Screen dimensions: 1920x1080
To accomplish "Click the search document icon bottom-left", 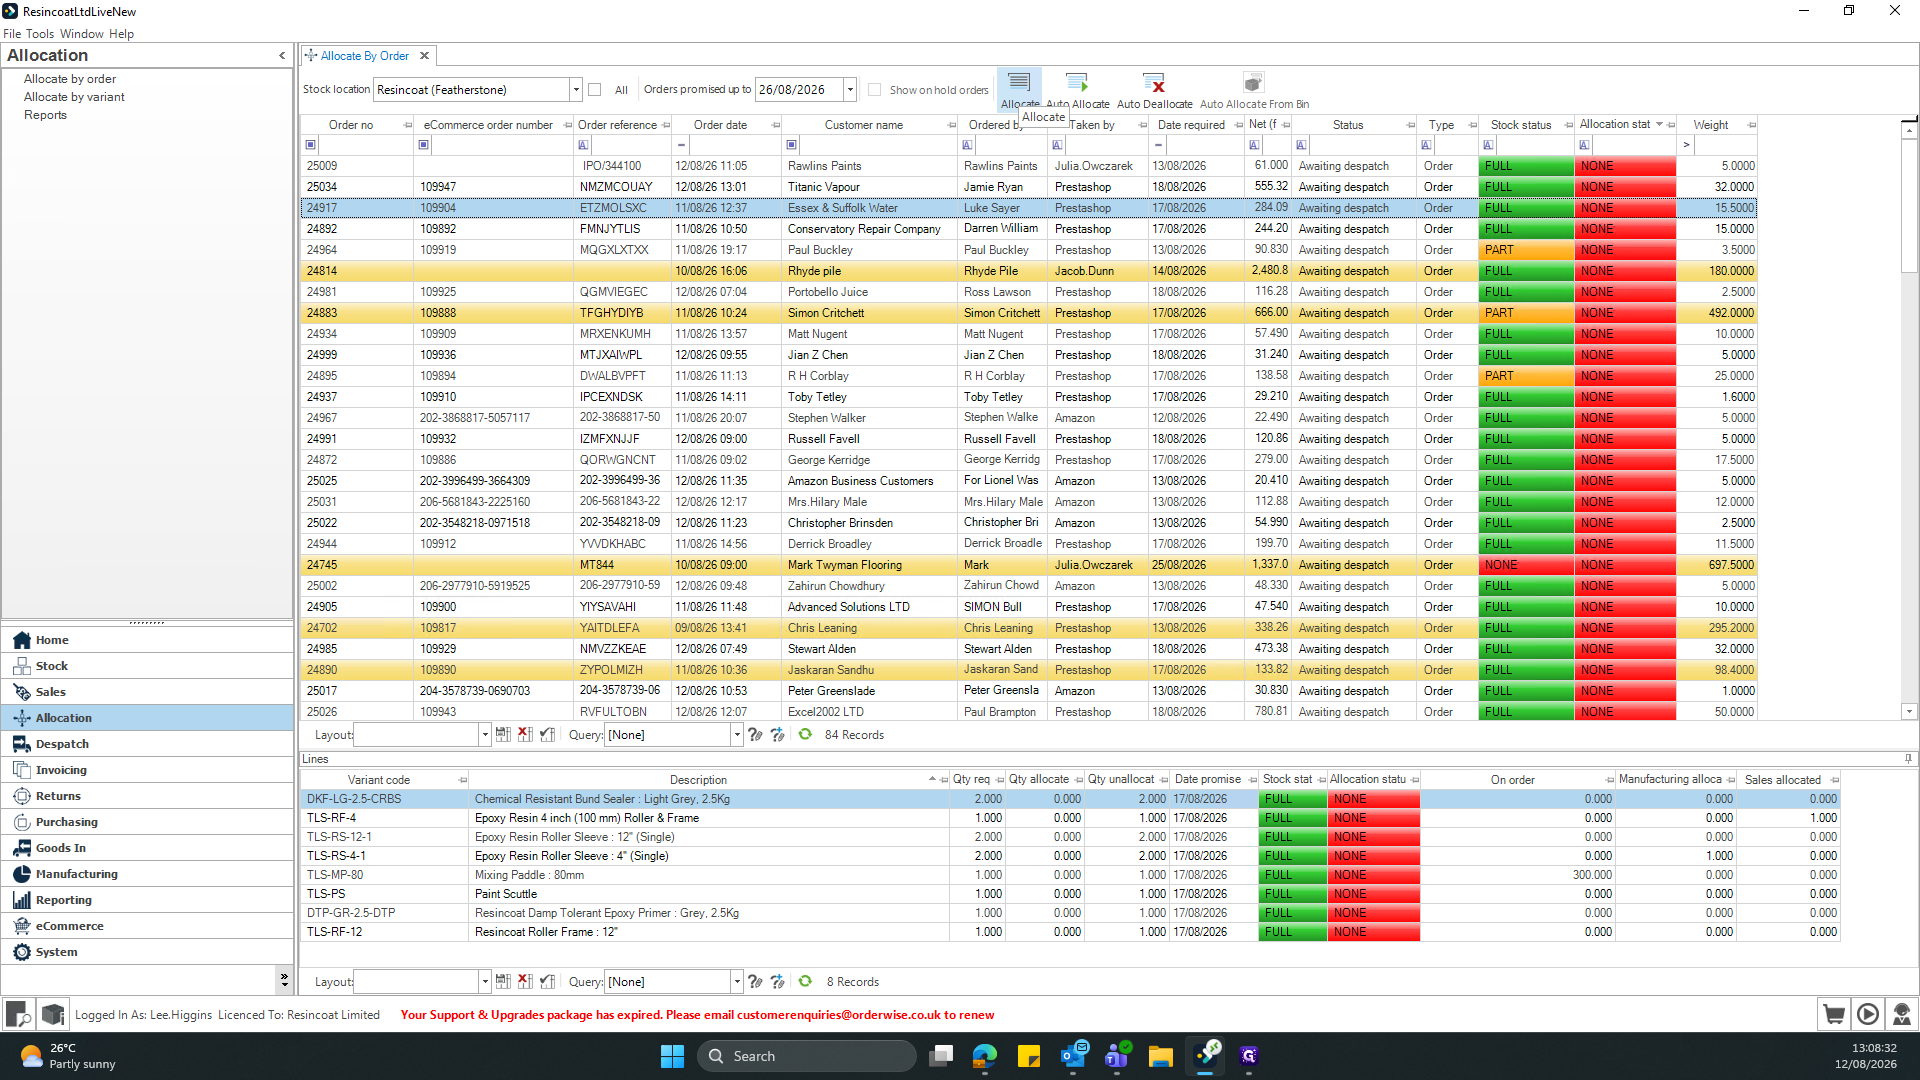I will point(18,1014).
